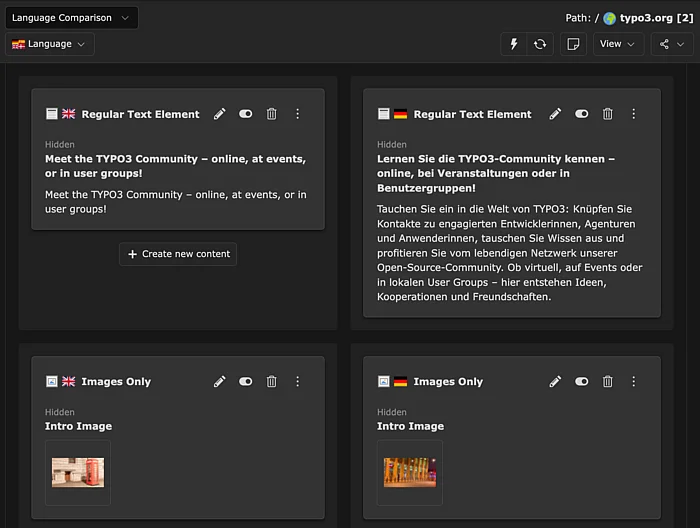Open the red phone booth image thumbnail
This screenshot has width=700, height=528.
click(x=78, y=473)
